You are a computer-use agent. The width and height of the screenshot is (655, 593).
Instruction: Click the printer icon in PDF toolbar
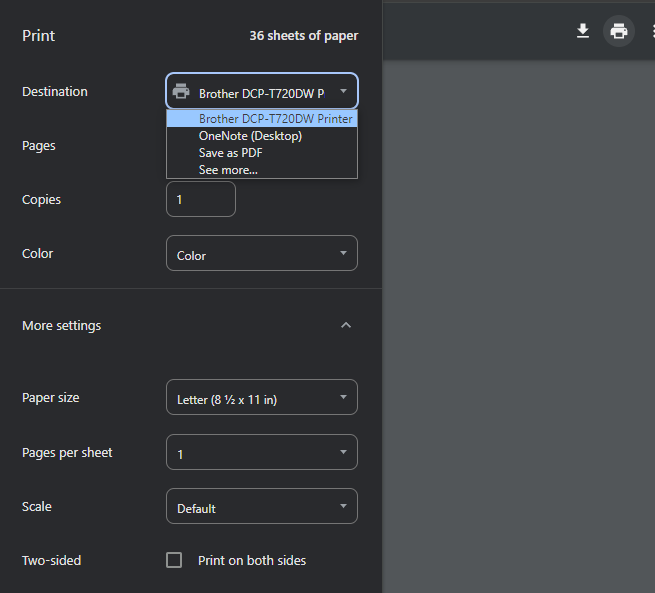(619, 31)
